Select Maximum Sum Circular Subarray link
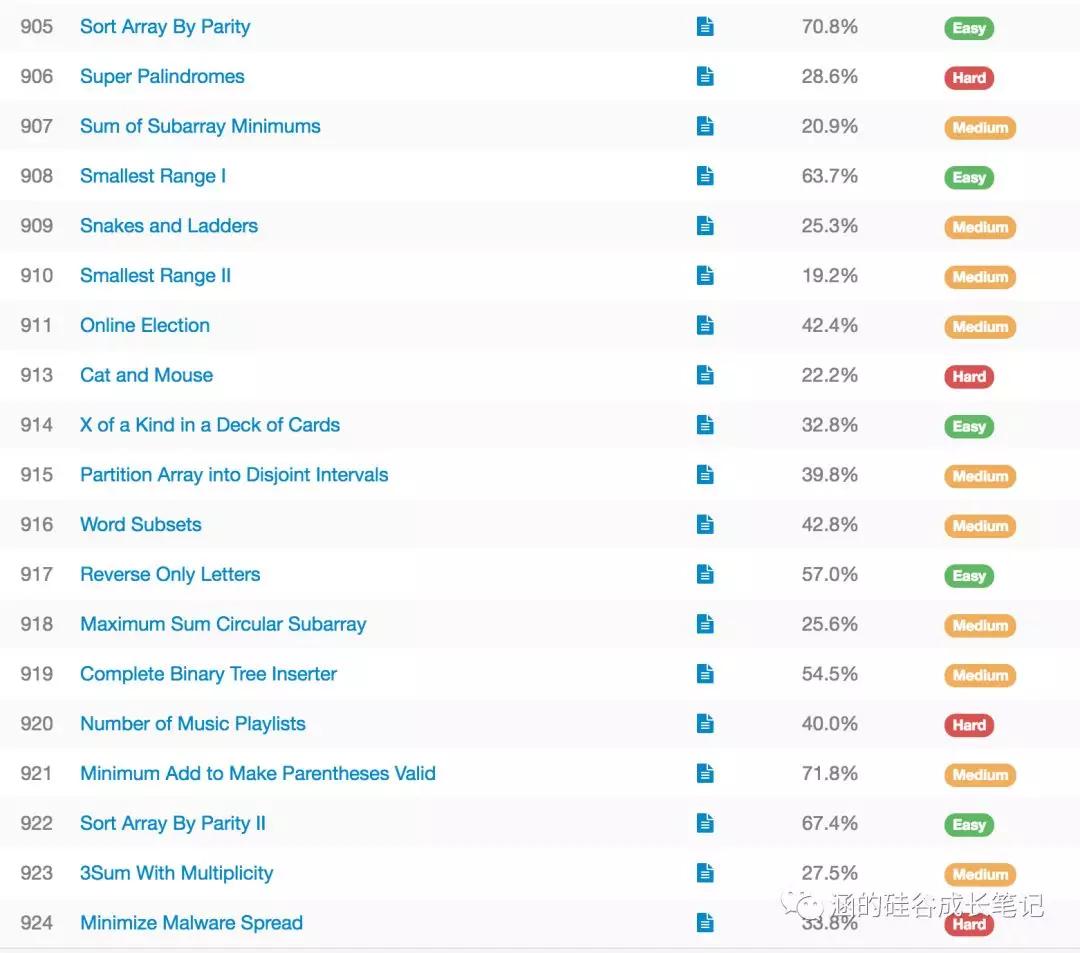Screen dimensions: 1080x953 click(x=223, y=624)
